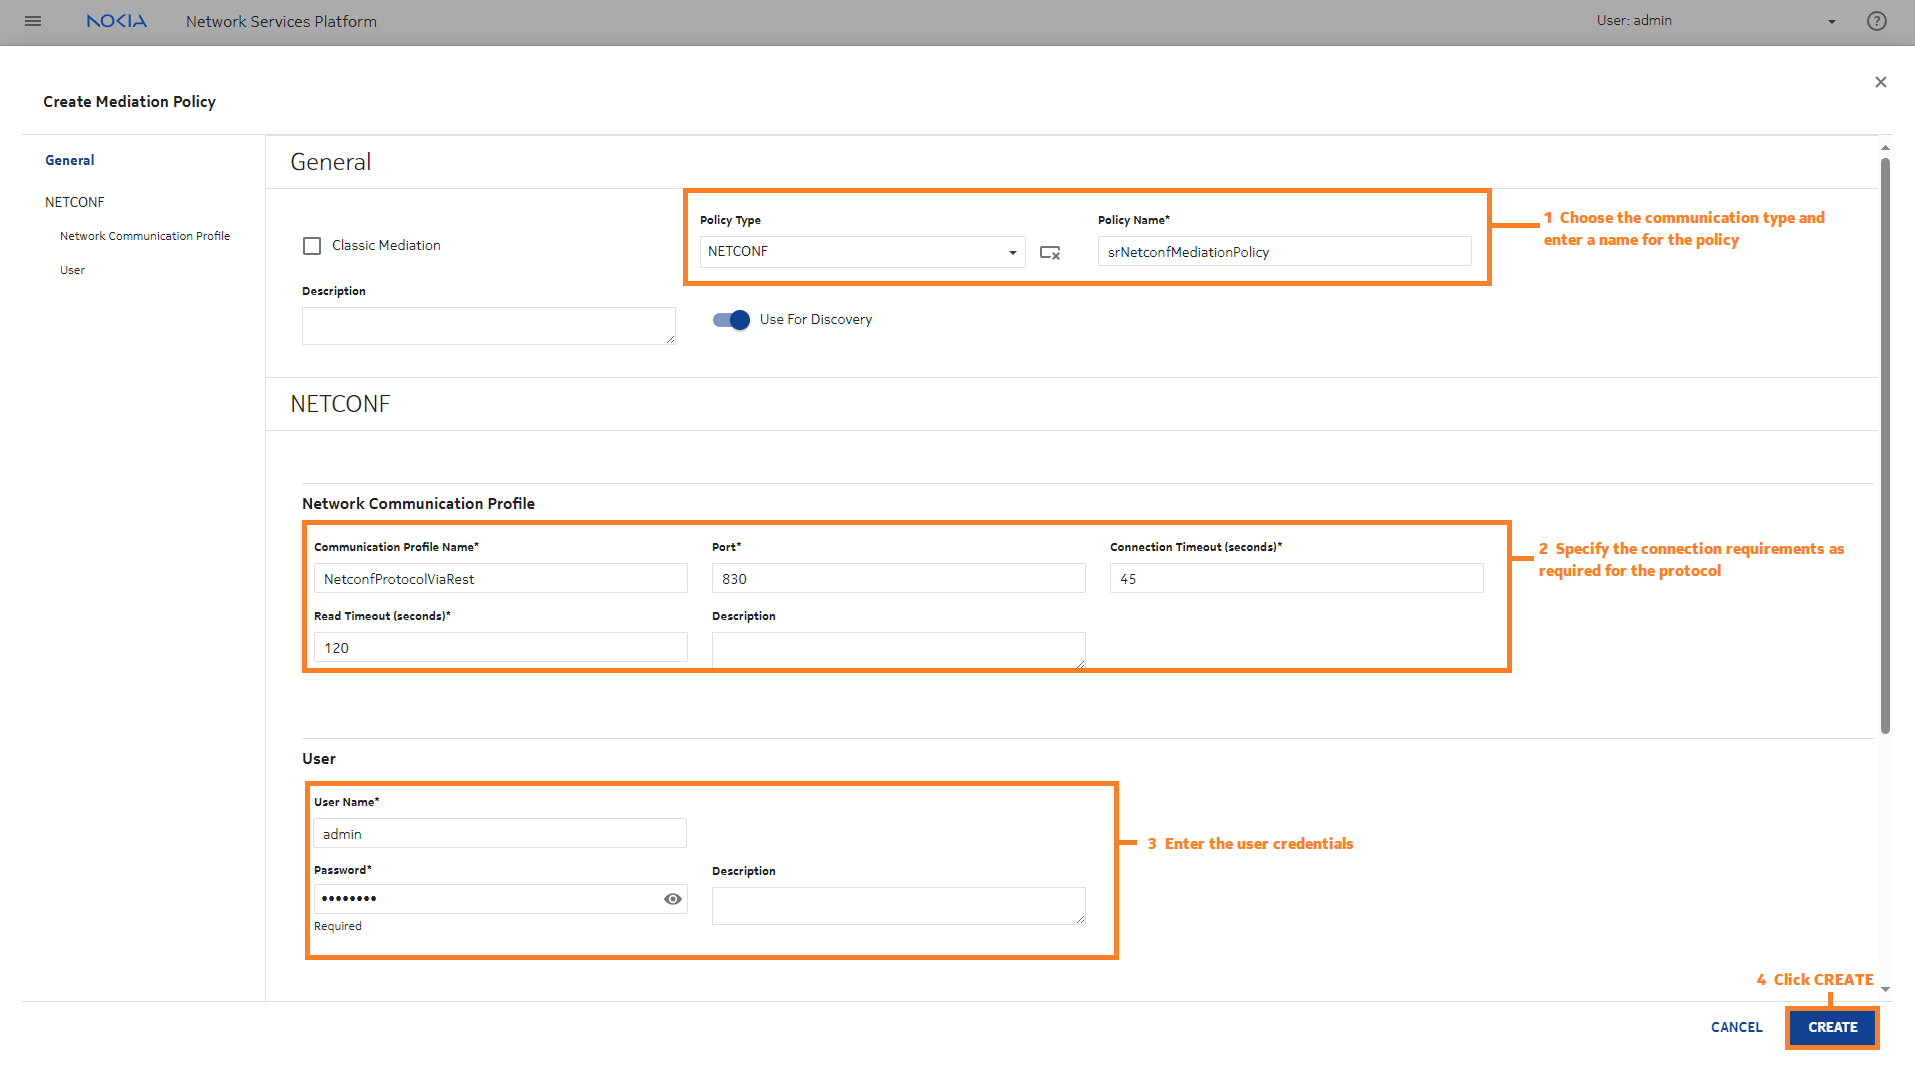Viewport: 1915px width, 1075px height.
Task: Click the CANCEL button
Action: click(x=1737, y=1027)
